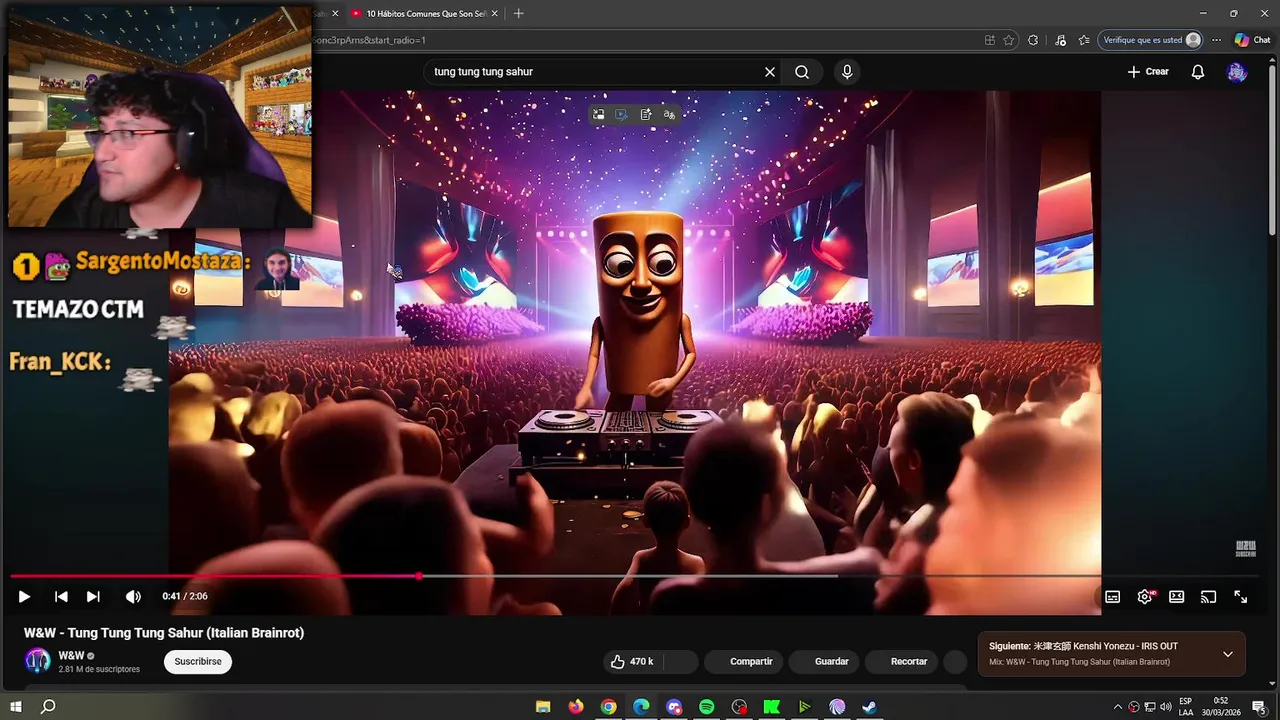Image resolution: width=1280 pixels, height=720 pixels.
Task: Open the Crear menu
Action: pyautogui.click(x=1148, y=72)
